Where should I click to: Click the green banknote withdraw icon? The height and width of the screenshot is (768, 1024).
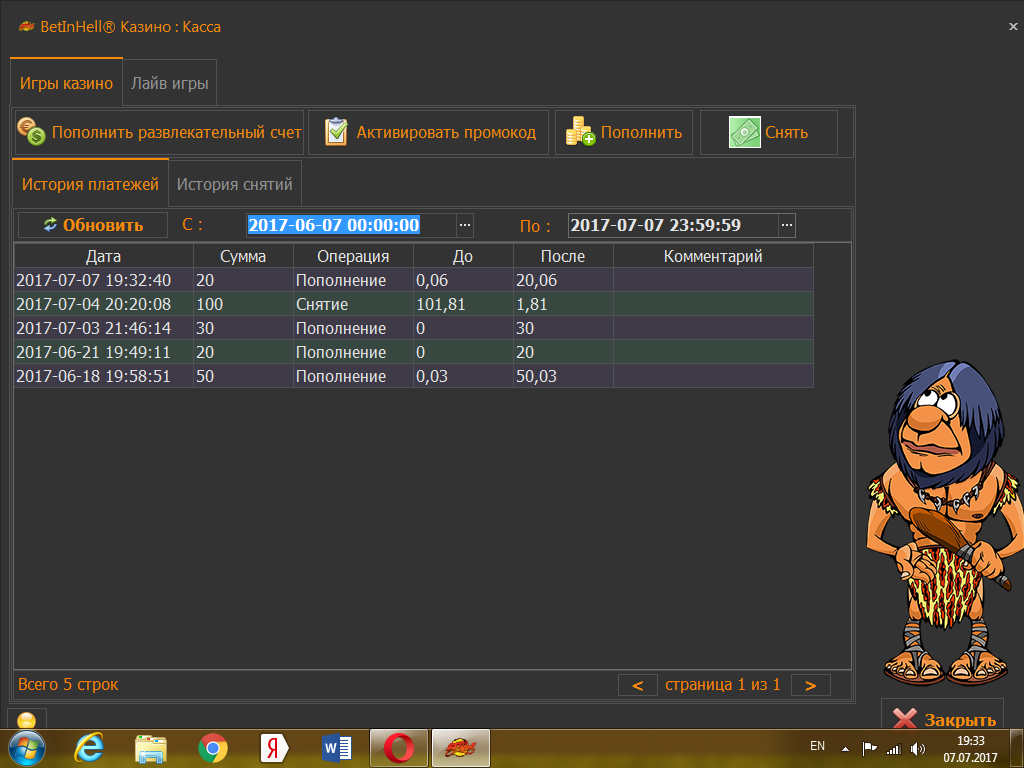[x=744, y=133]
